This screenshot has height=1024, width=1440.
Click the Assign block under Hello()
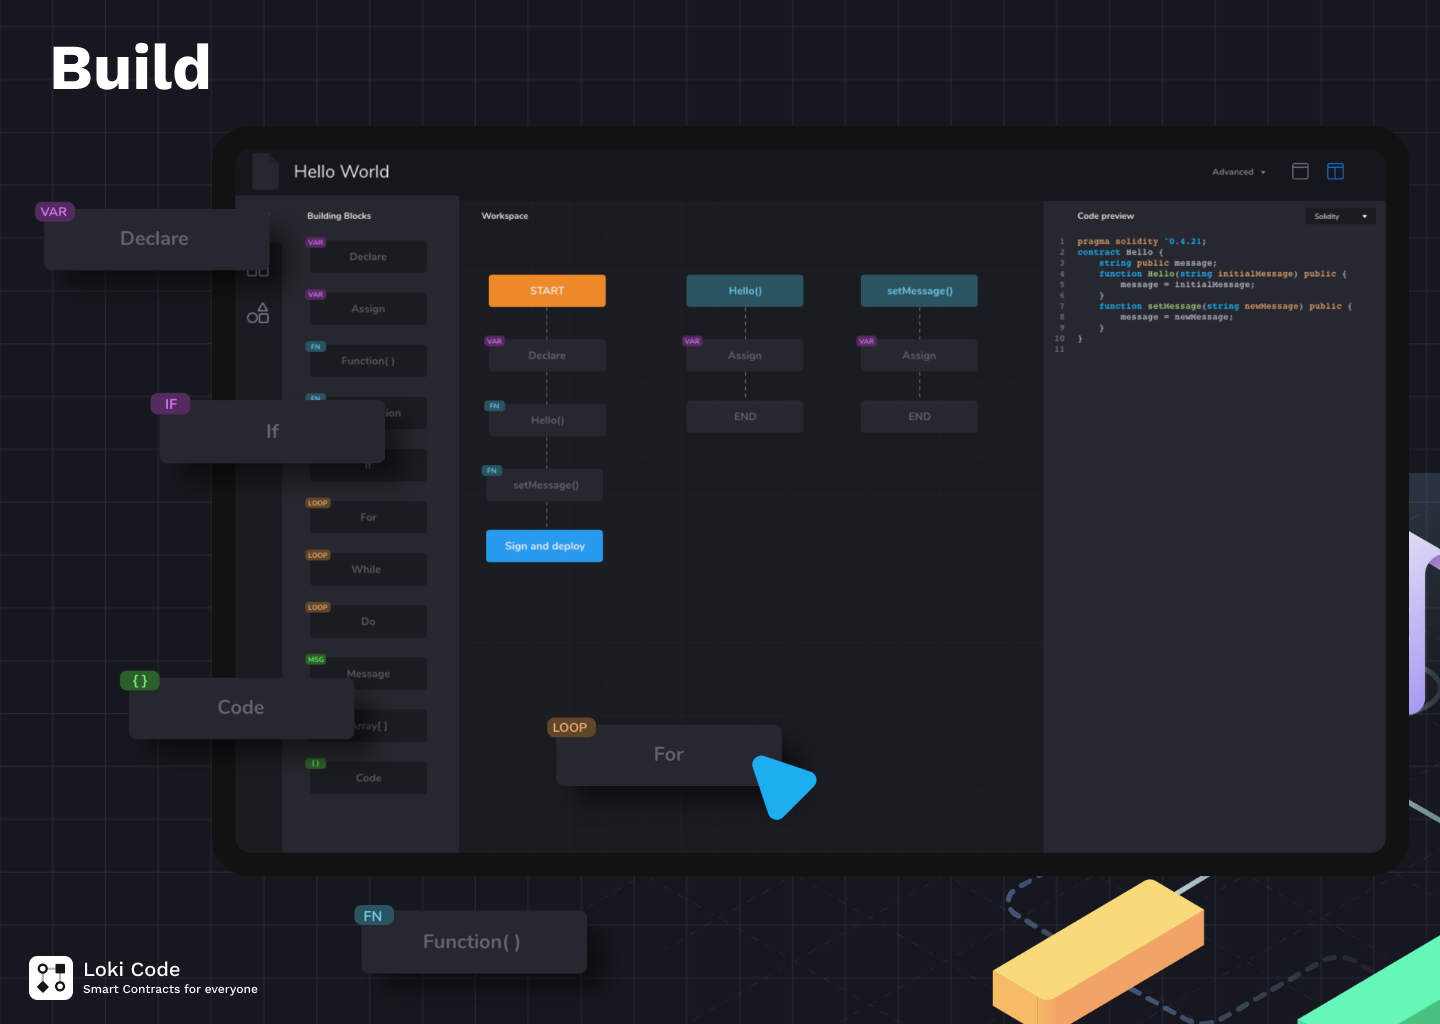coord(745,355)
